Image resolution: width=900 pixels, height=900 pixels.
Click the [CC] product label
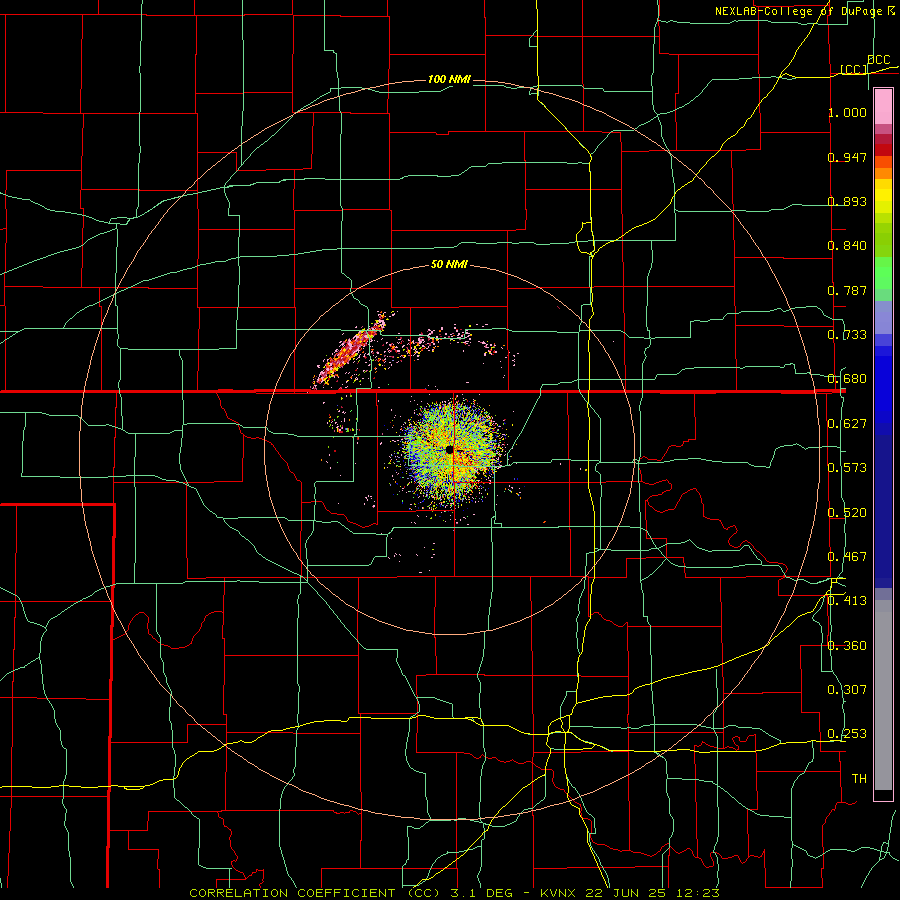(854, 69)
